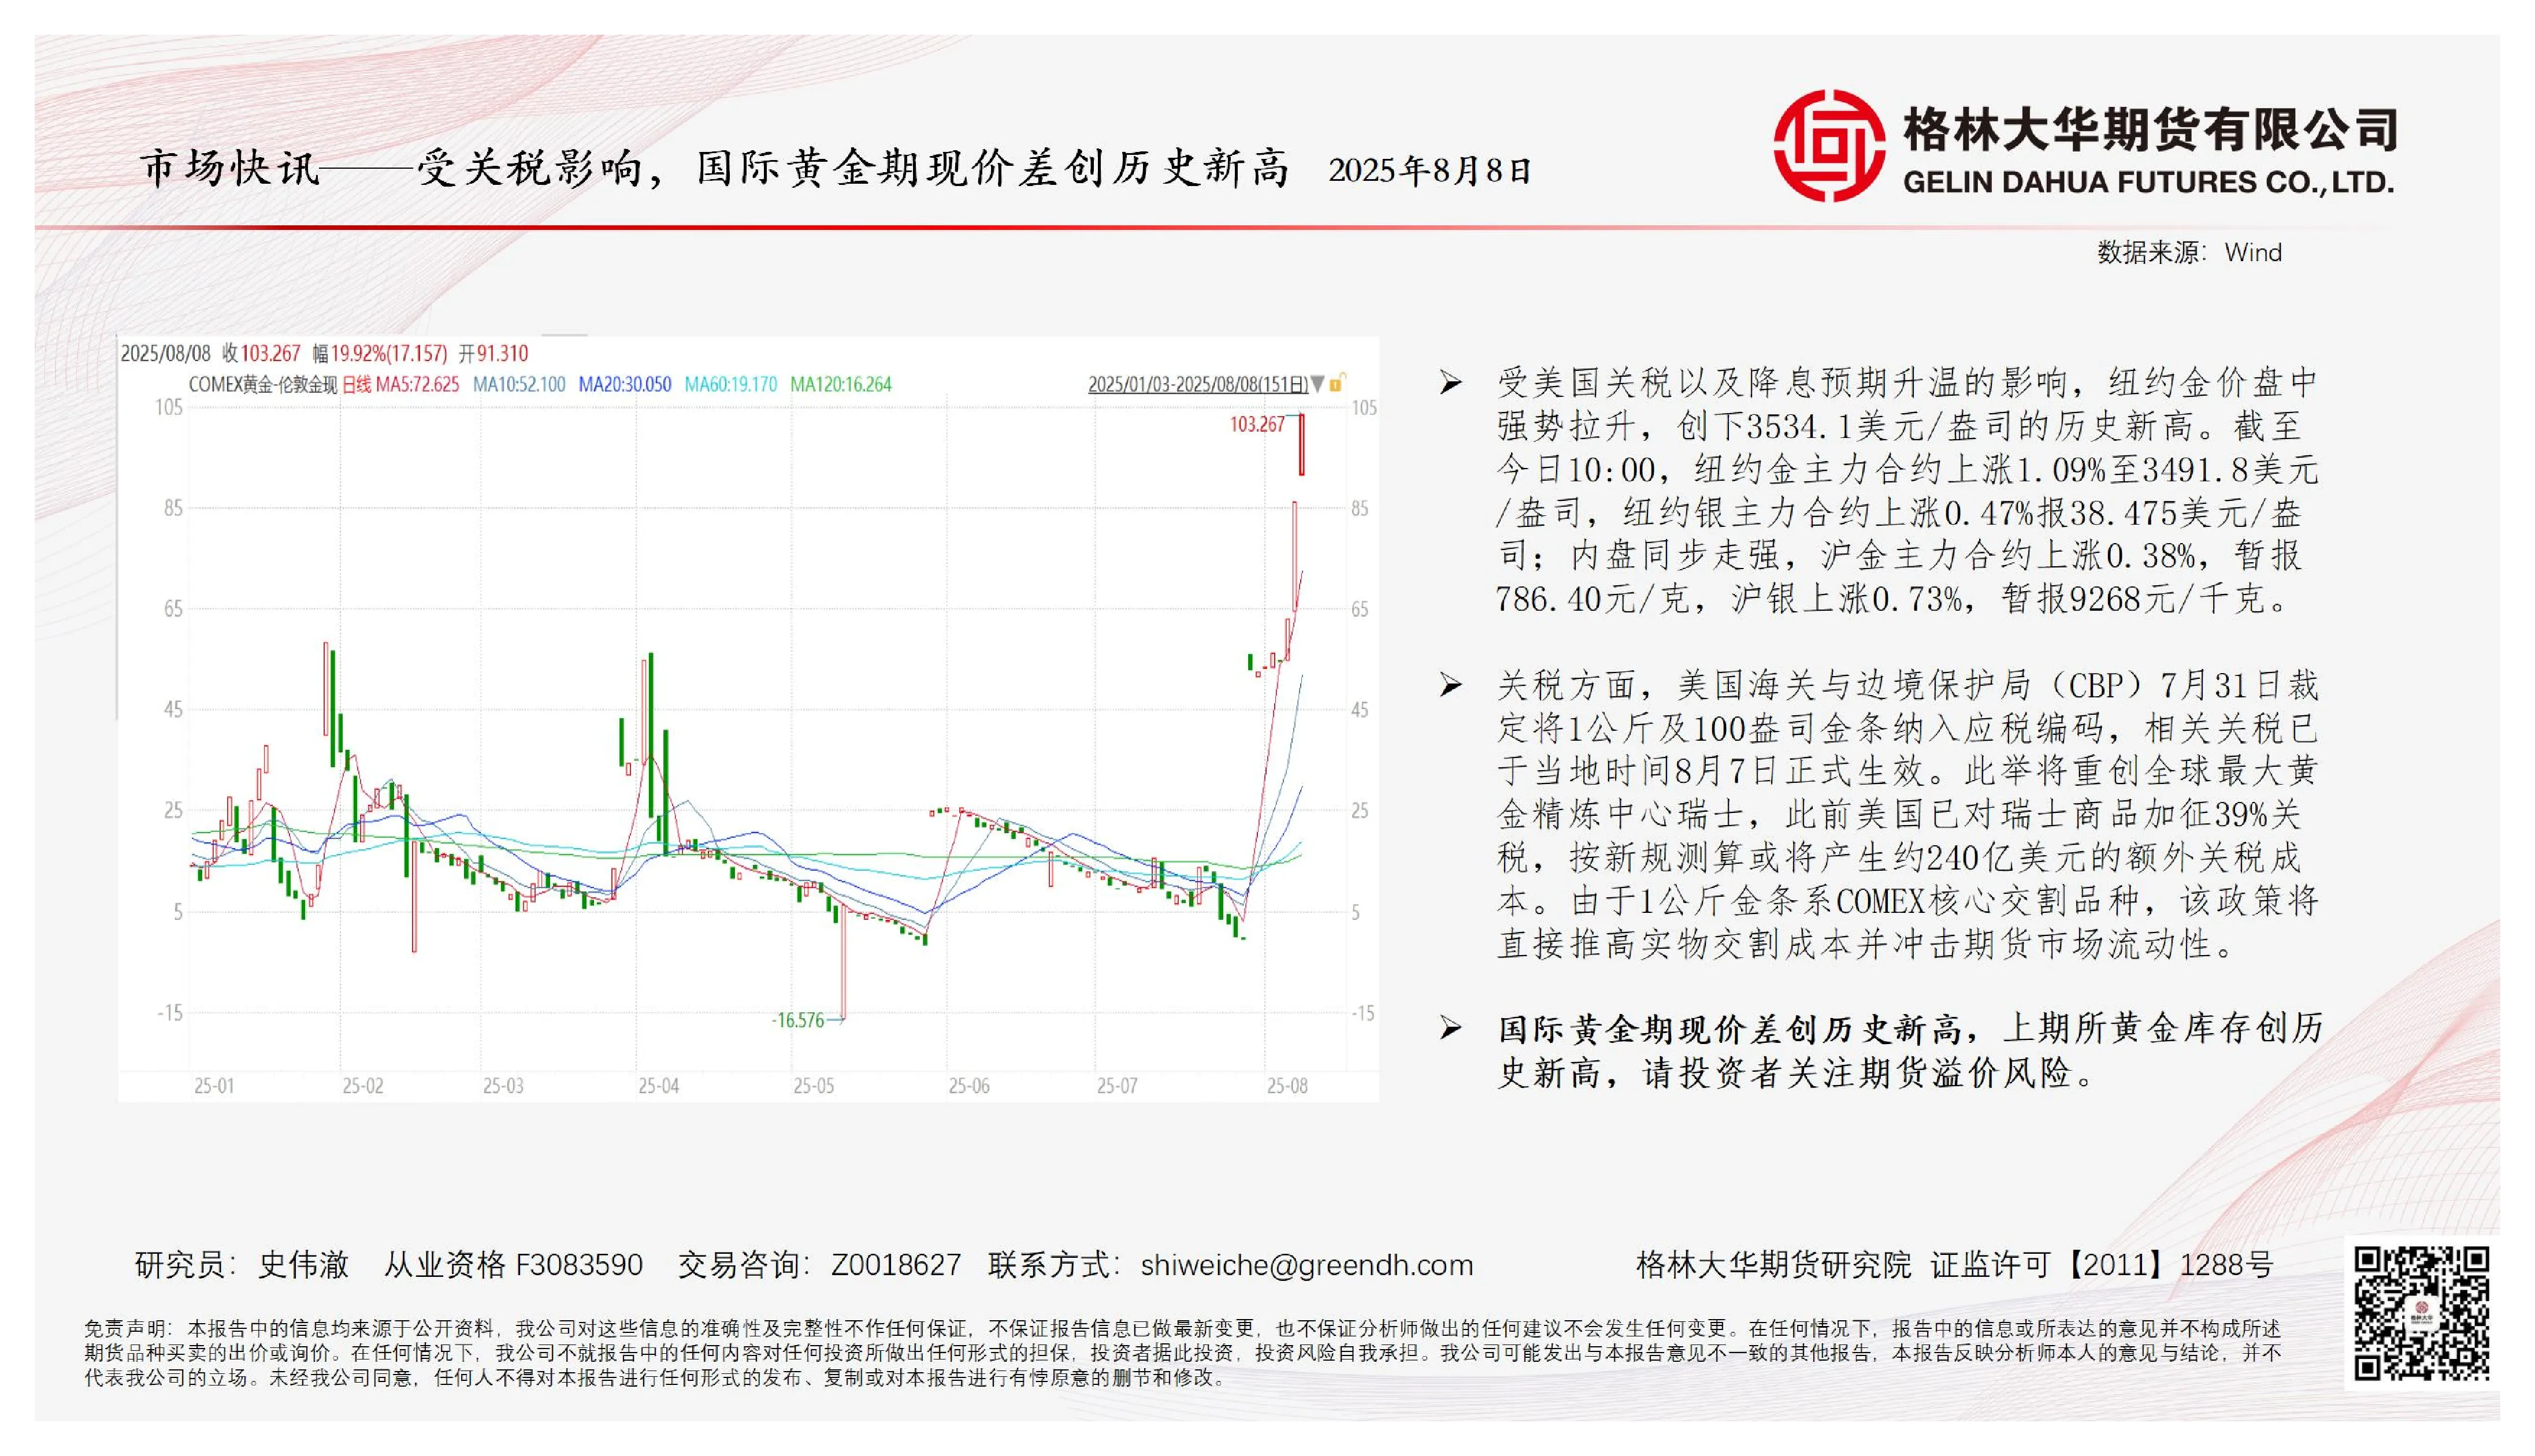Click the 幅19.92%(17.157) change value

380,353
